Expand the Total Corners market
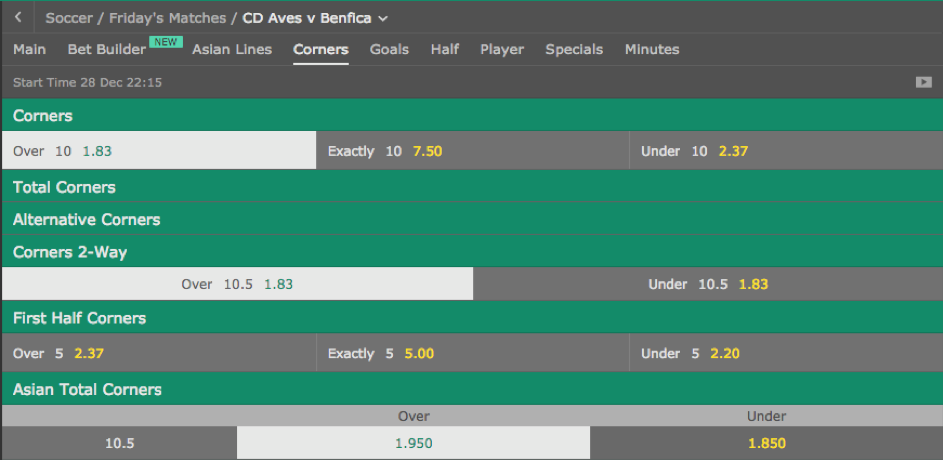This screenshot has height=460, width=943. (472, 187)
